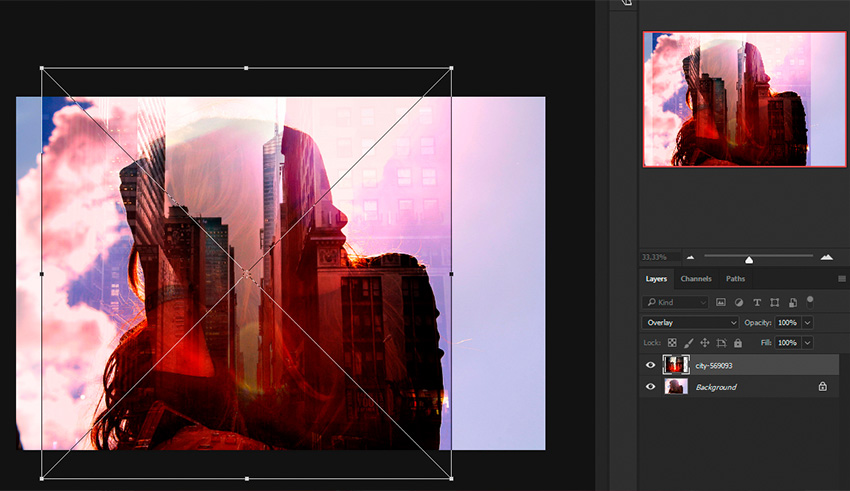Filter layers by adjustment layer icon
The height and width of the screenshot is (491, 850).
[x=739, y=302]
